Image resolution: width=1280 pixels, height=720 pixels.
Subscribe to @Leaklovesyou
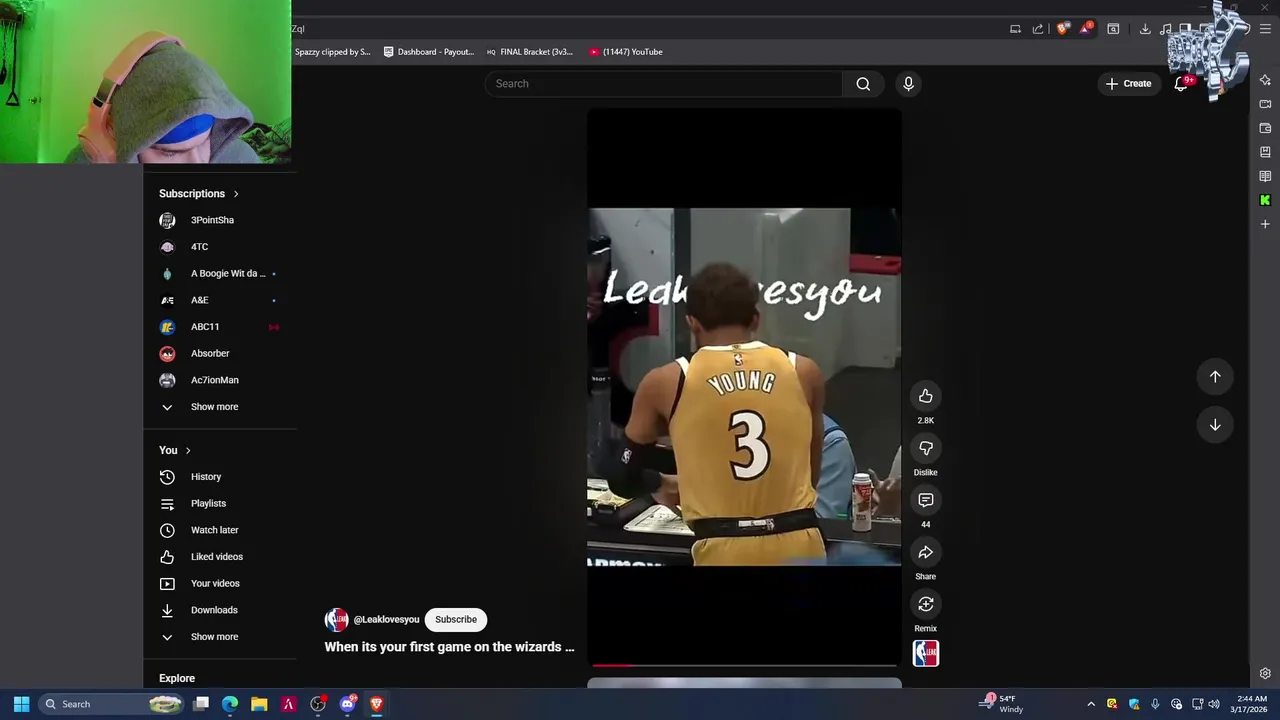(x=455, y=619)
